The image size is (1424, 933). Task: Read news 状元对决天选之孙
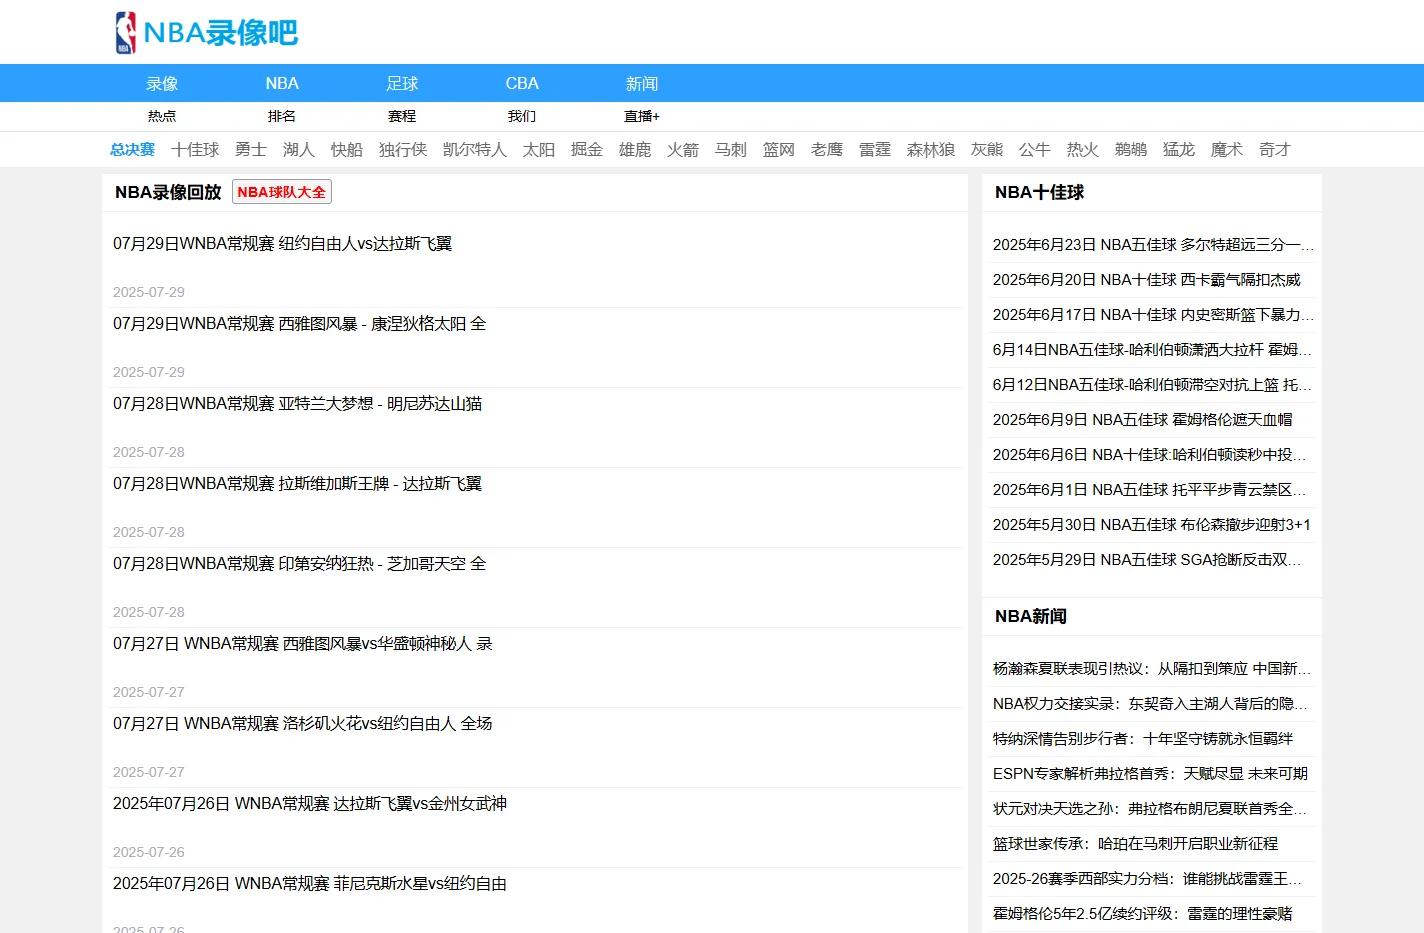pyautogui.click(x=1150, y=809)
